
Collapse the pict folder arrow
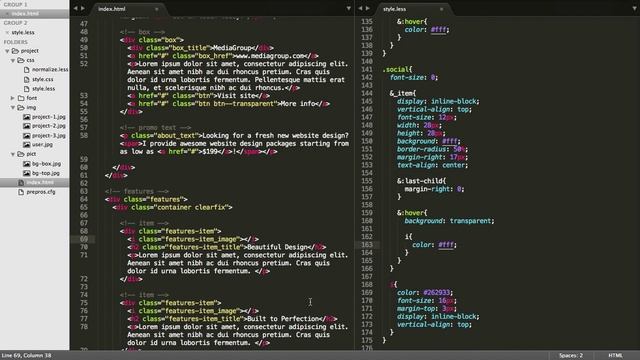pyautogui.click(x=13, y=154)
